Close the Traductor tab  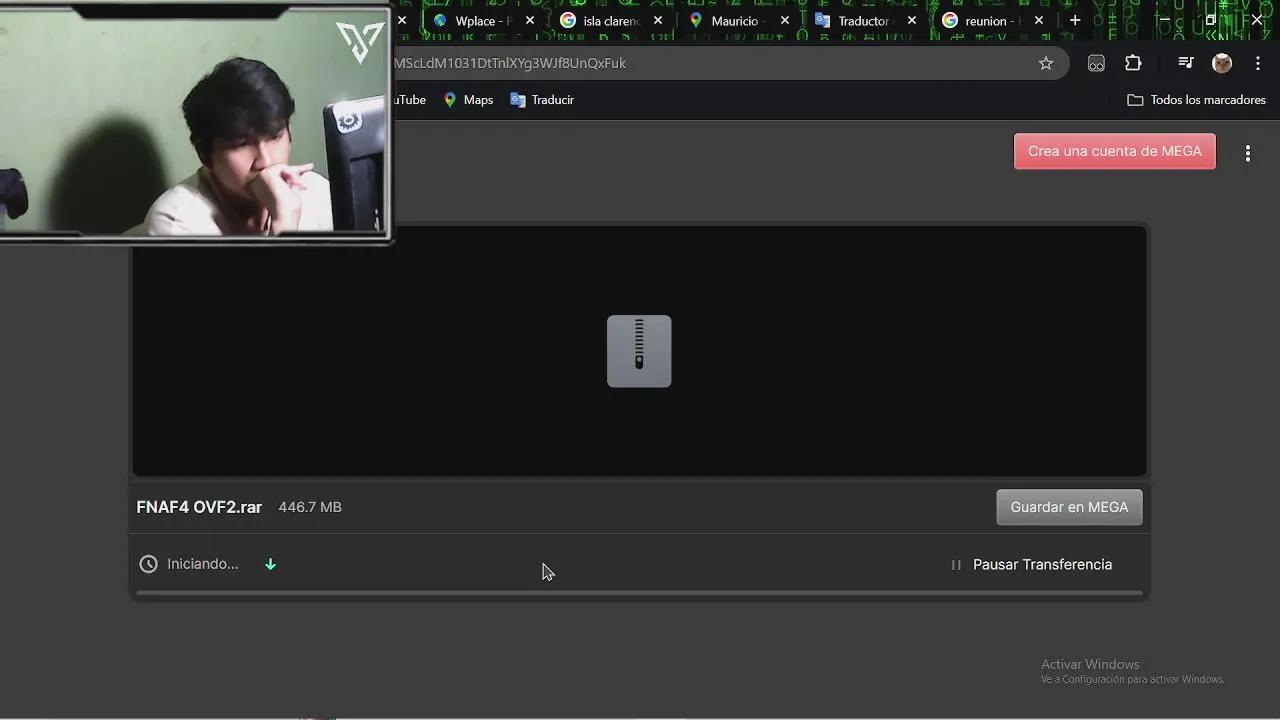(x=912, y=20)
